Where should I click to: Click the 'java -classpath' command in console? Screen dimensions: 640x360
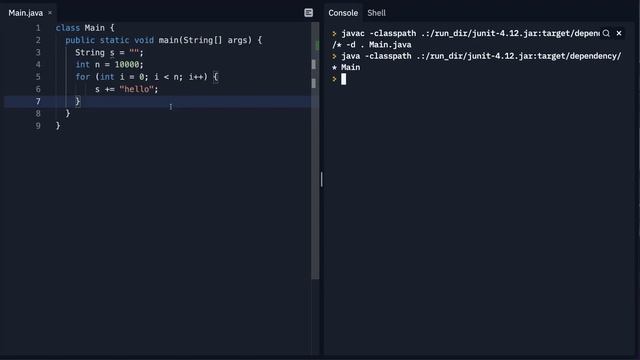click(481, 56)
